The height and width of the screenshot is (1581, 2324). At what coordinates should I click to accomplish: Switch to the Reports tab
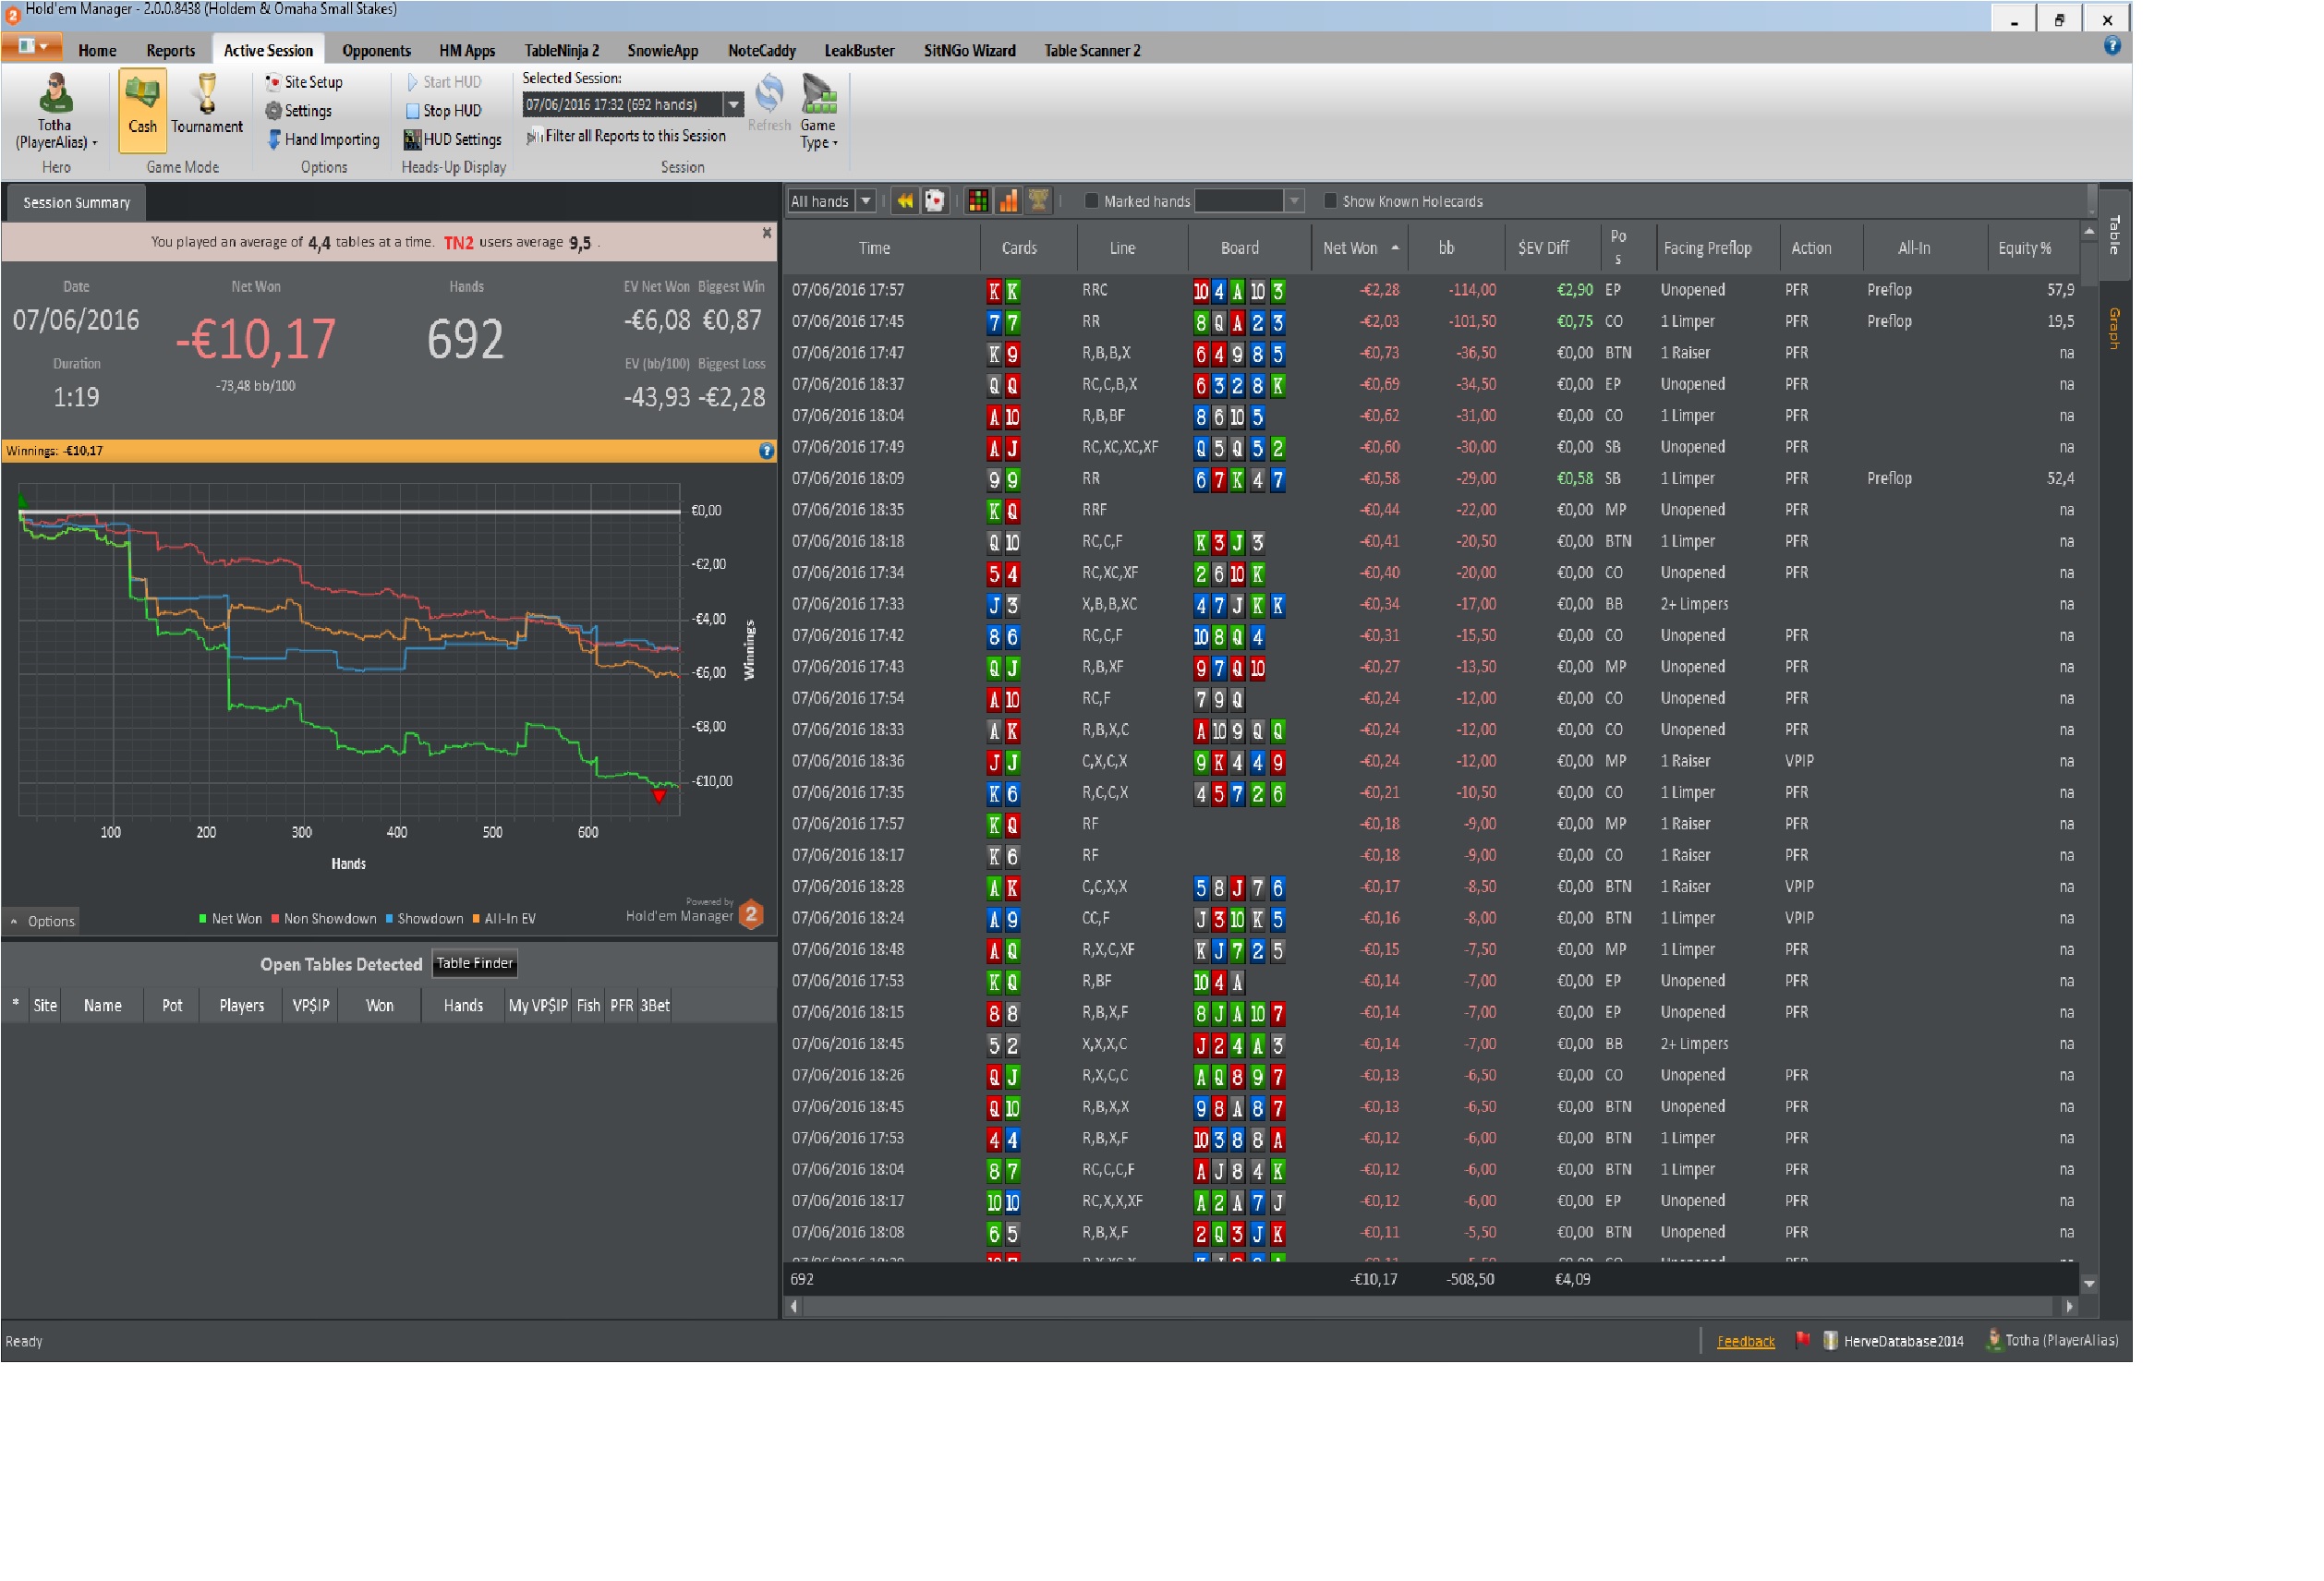pos(170,50)
